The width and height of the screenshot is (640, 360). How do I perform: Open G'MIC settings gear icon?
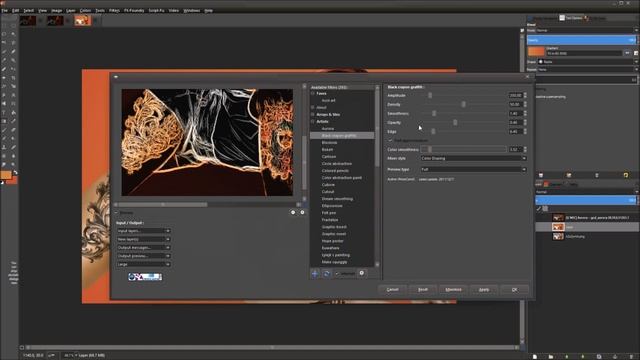coord(362,273)
